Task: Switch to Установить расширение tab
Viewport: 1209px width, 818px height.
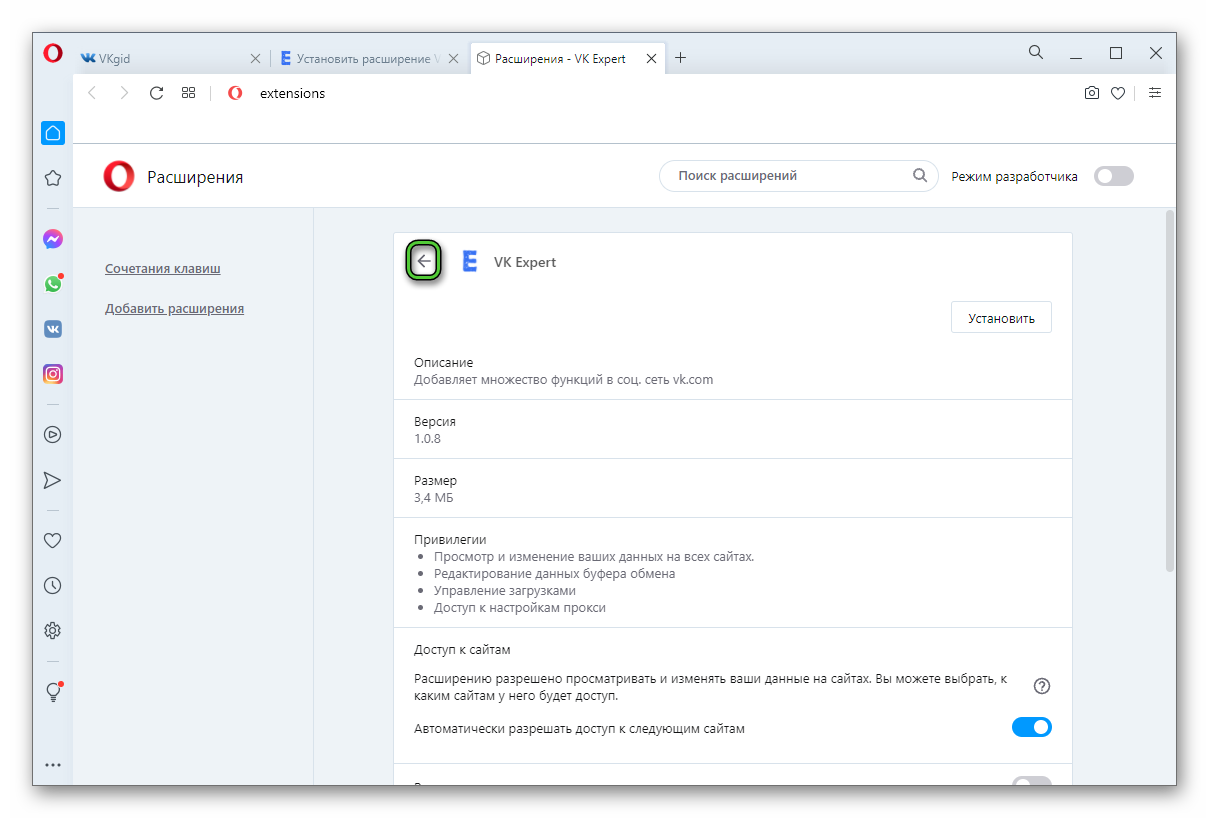Action: [x=370, y=59]
